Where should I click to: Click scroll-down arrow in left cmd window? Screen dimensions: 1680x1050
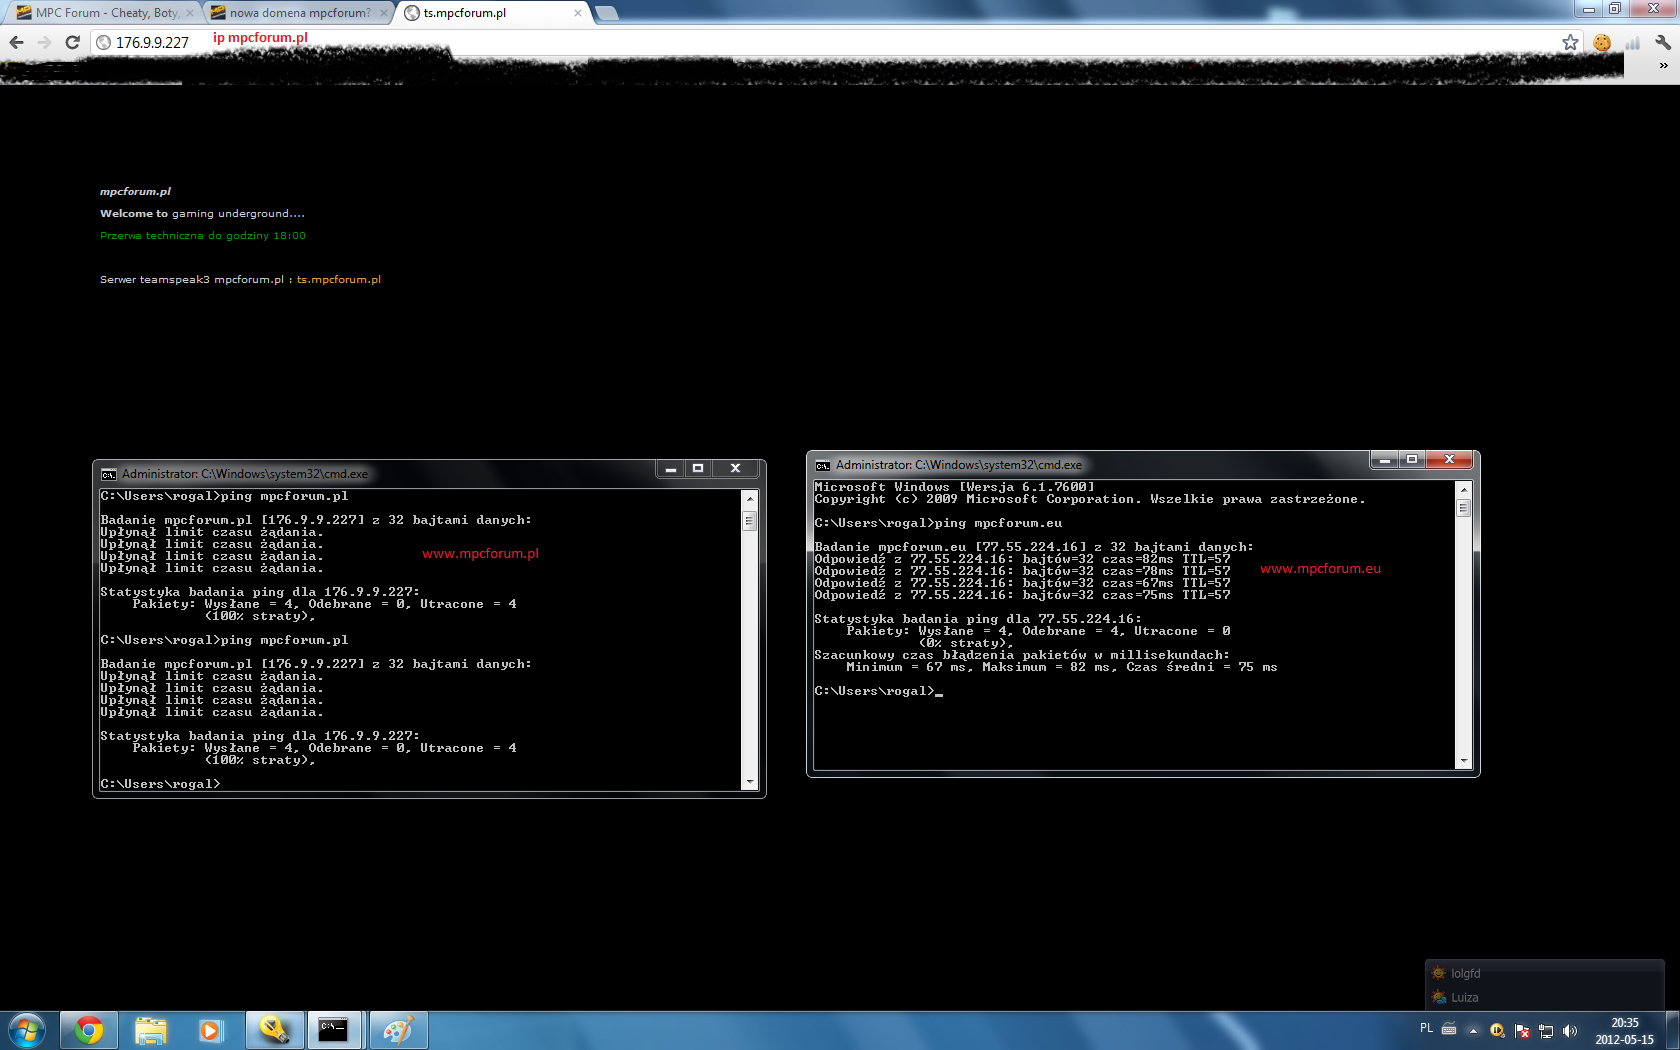pos(749,782)
